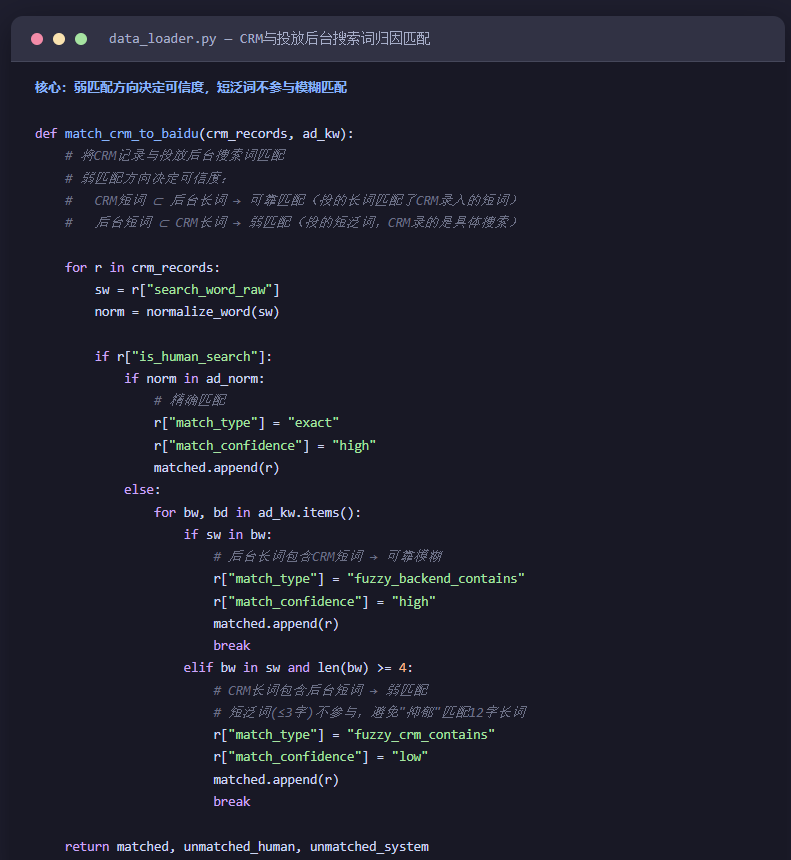This screenshot has height=860, width=791.
Task: Click the comment CRM长词包含后台短词 → 弱匹配
Action: pyautogui.click(x=320, y=691)
